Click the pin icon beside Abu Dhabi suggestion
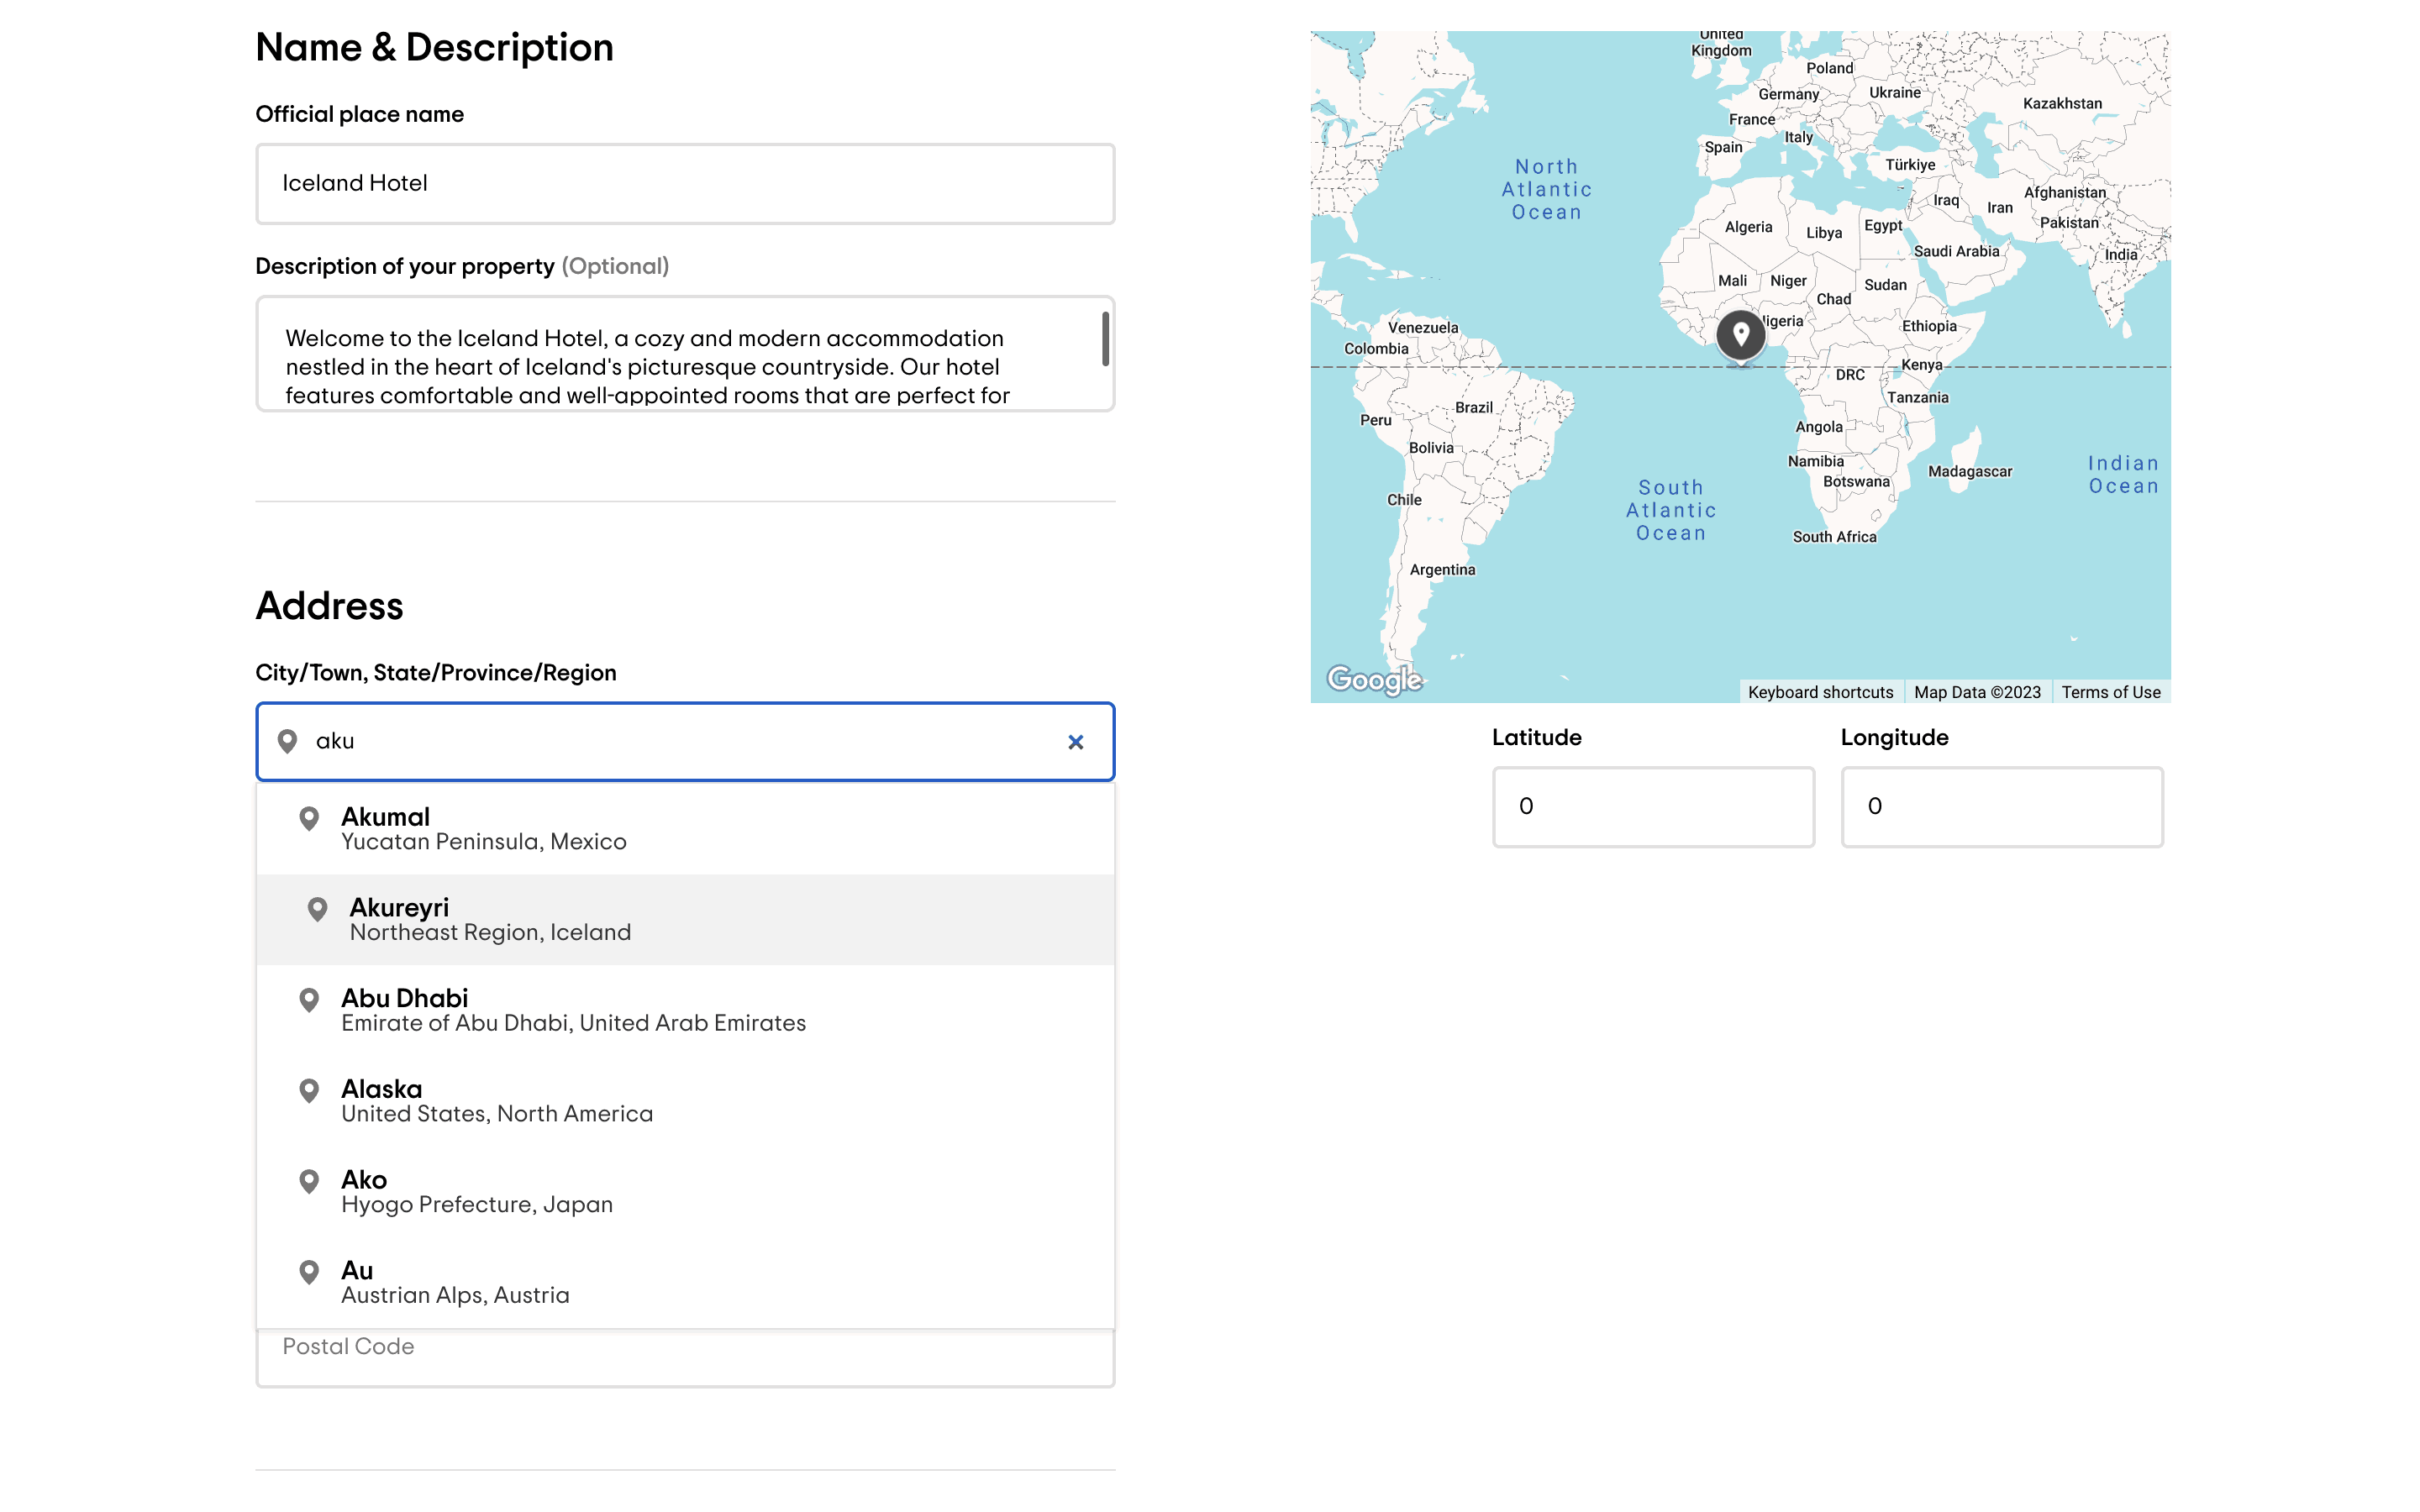Image resolution: width=2420 pixels, height=1512 pixels. coord(309,1000)
